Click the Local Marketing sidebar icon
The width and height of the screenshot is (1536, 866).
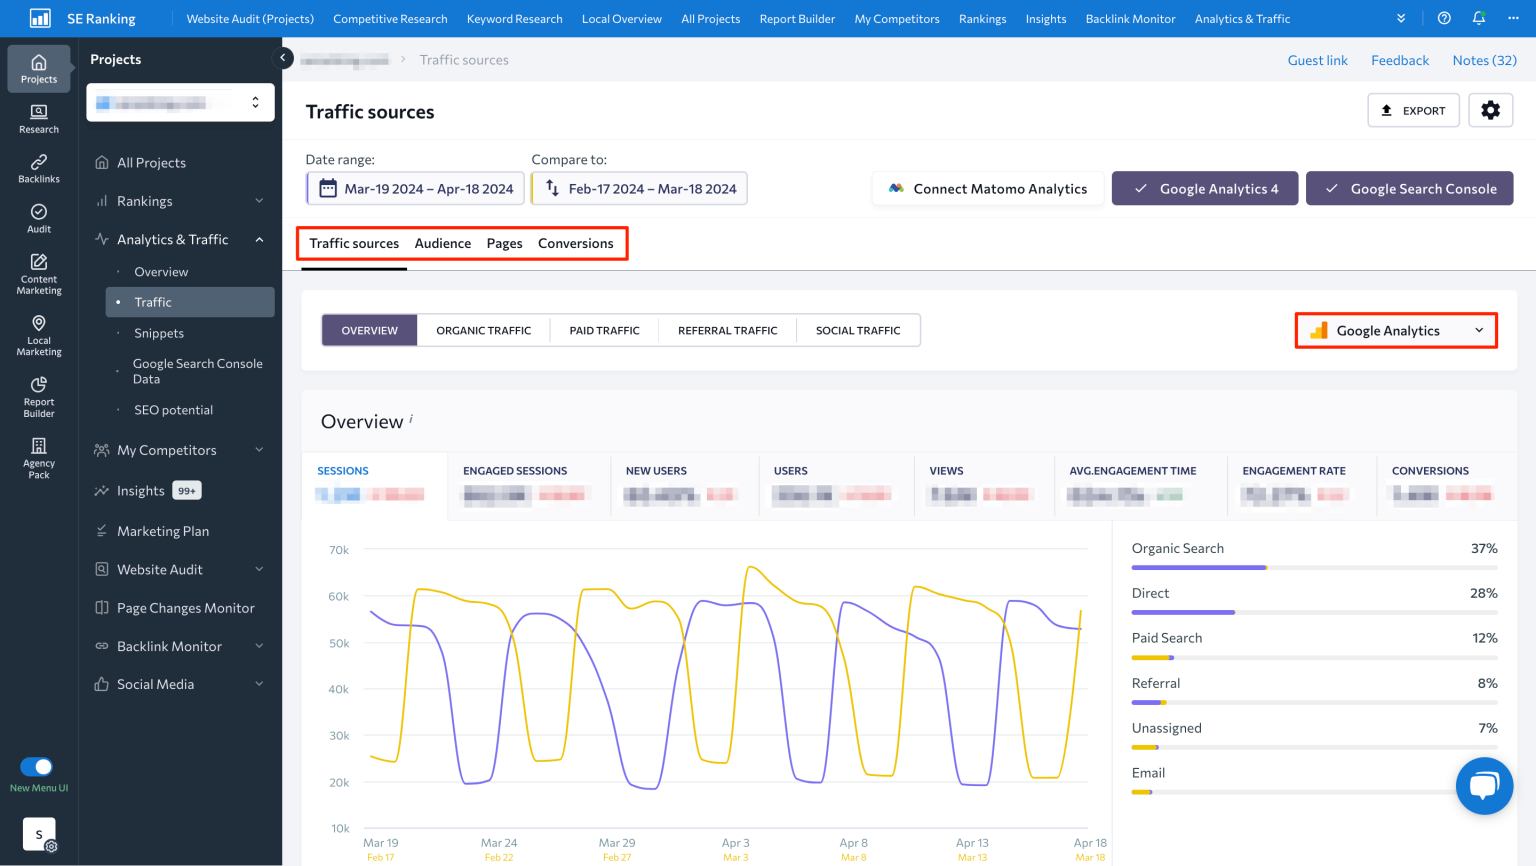coord(38,334)
